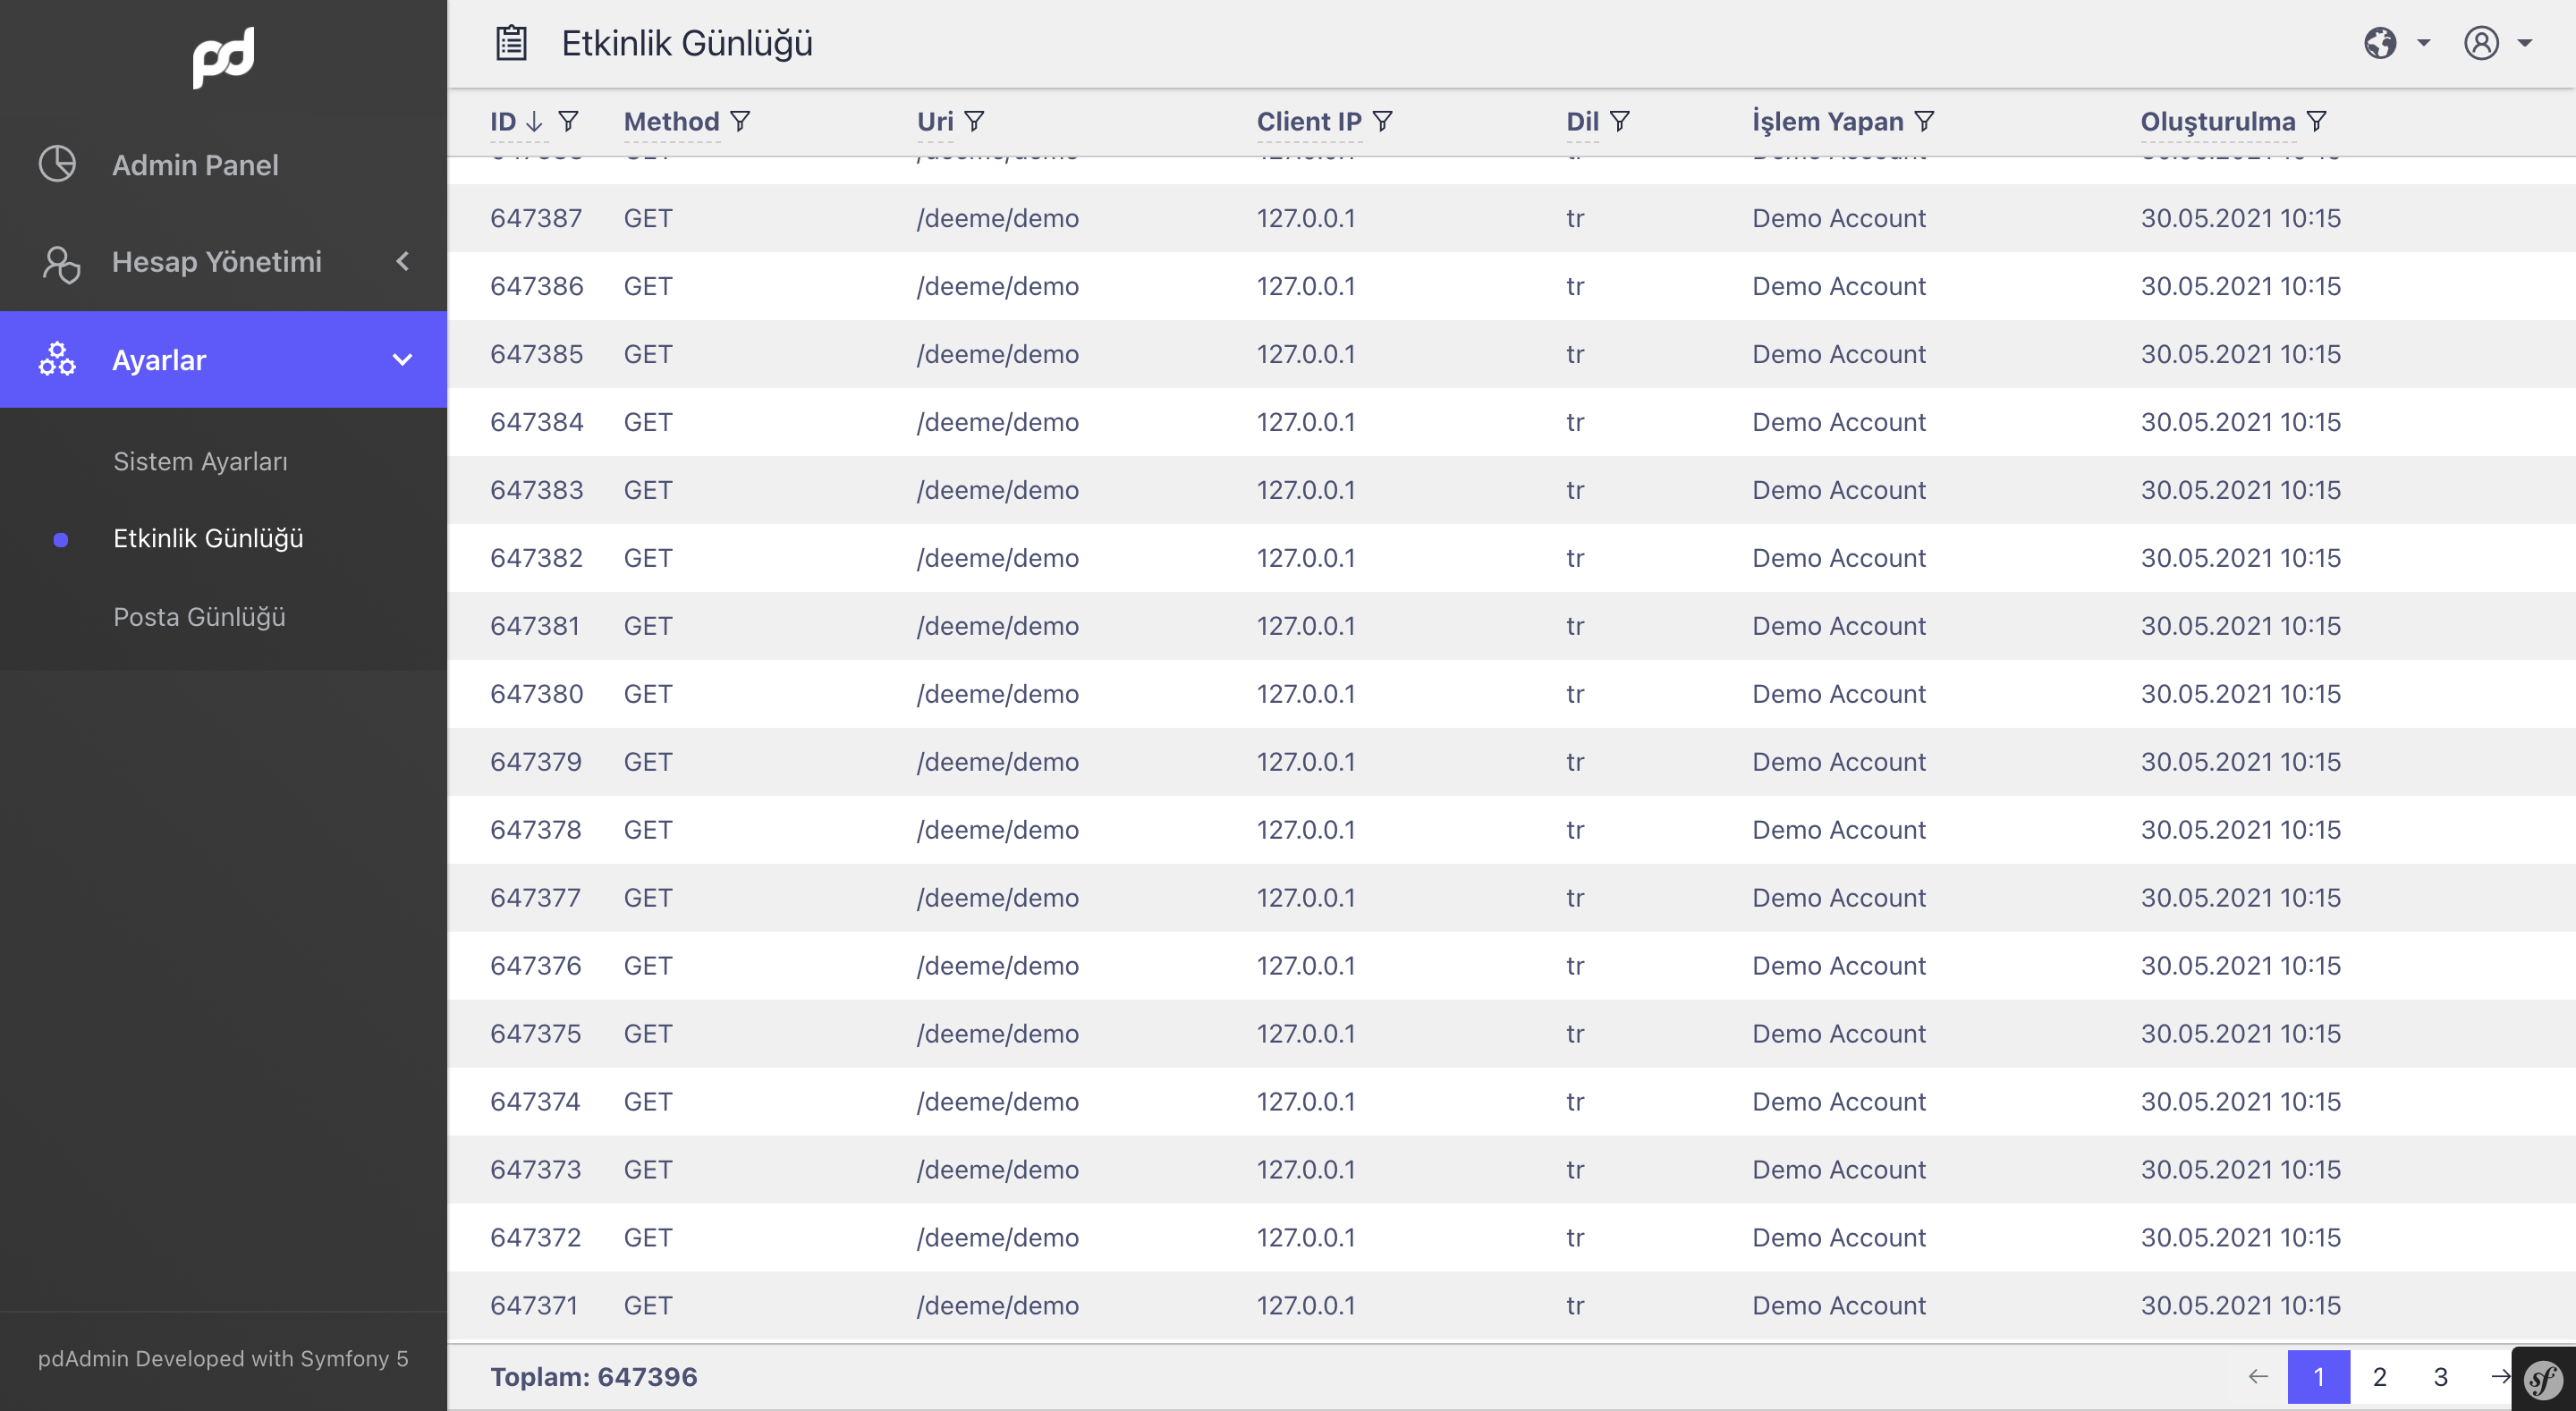Click GET in row 647385
This screenshot has width=2576, height=1411.
click(648, 354)
